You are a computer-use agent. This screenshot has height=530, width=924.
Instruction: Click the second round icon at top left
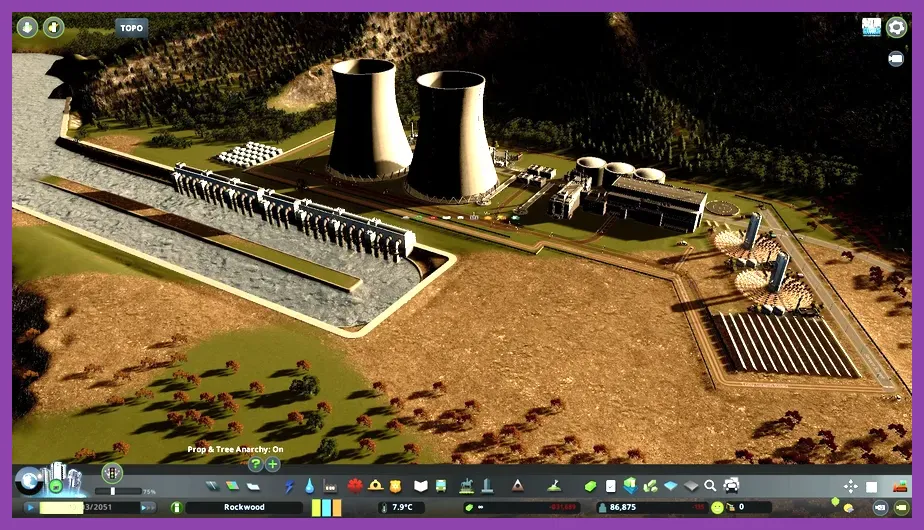tap(54, 27)
